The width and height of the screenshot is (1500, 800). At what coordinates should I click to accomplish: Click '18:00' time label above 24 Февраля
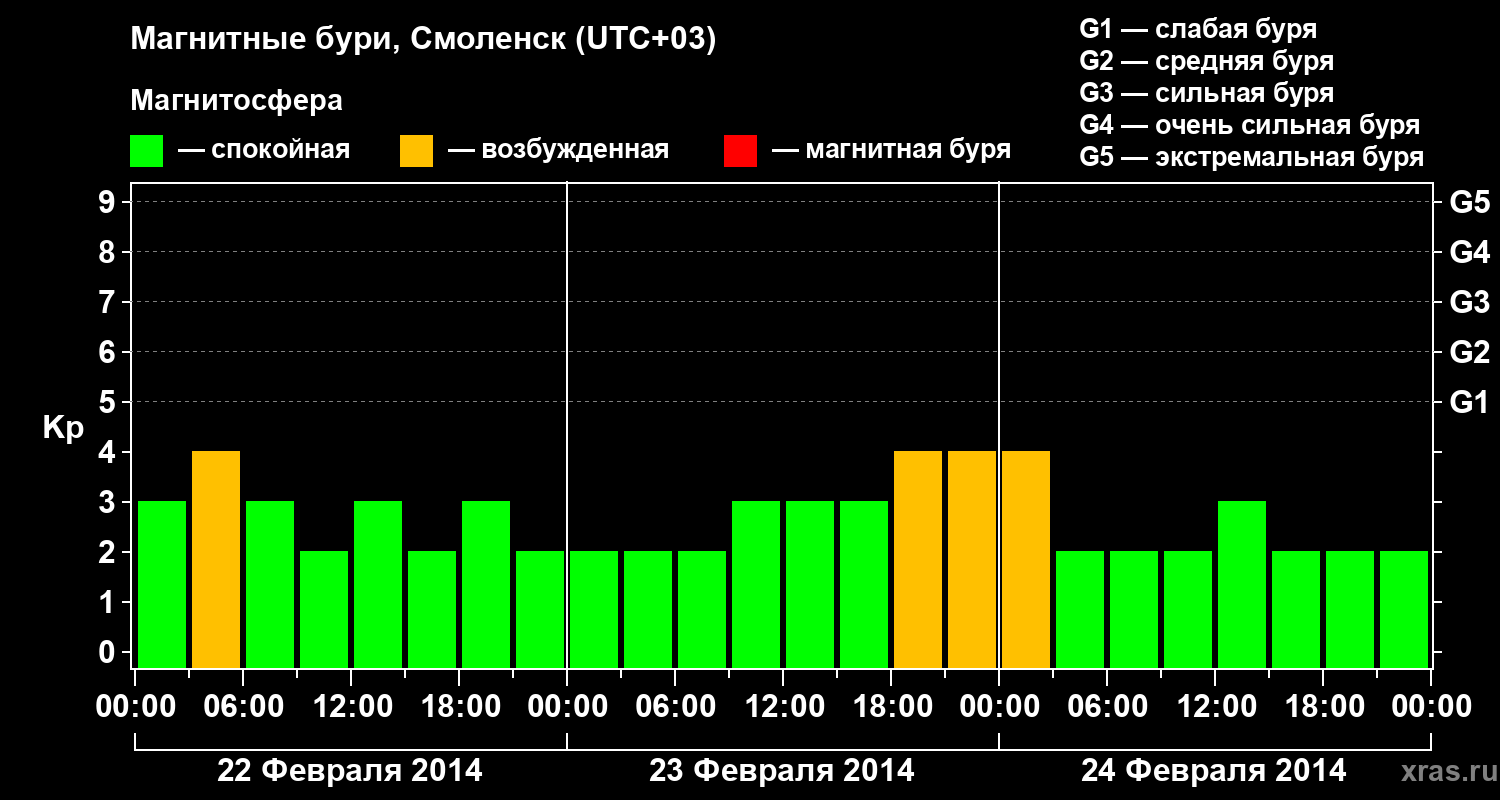1323,707
